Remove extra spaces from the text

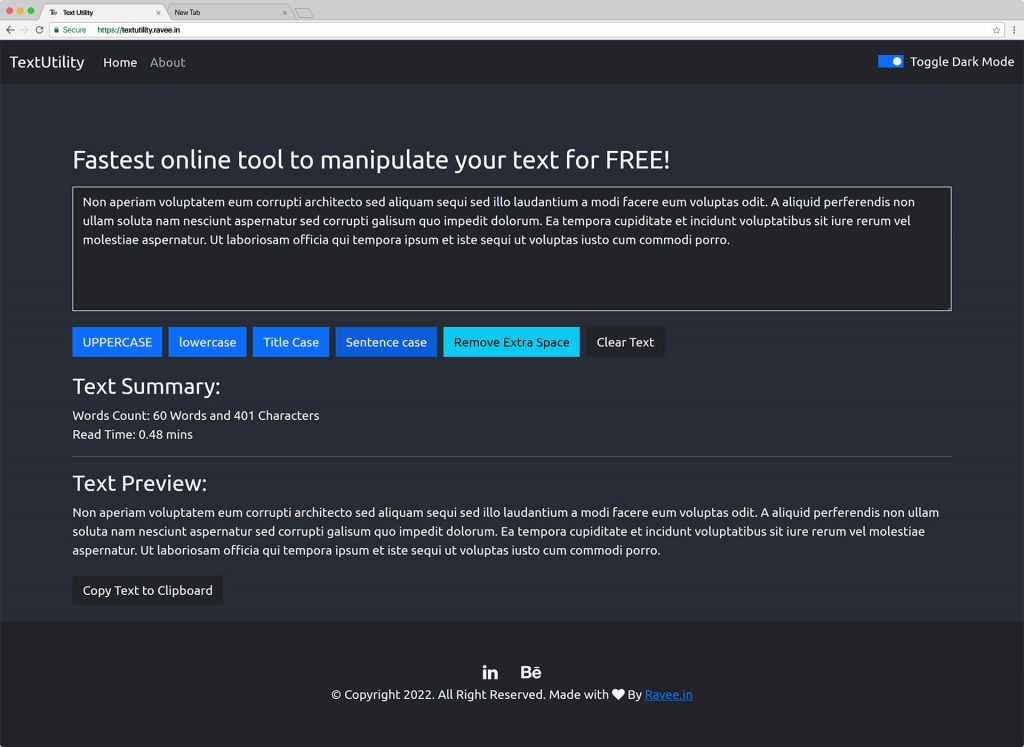point(511,342)
